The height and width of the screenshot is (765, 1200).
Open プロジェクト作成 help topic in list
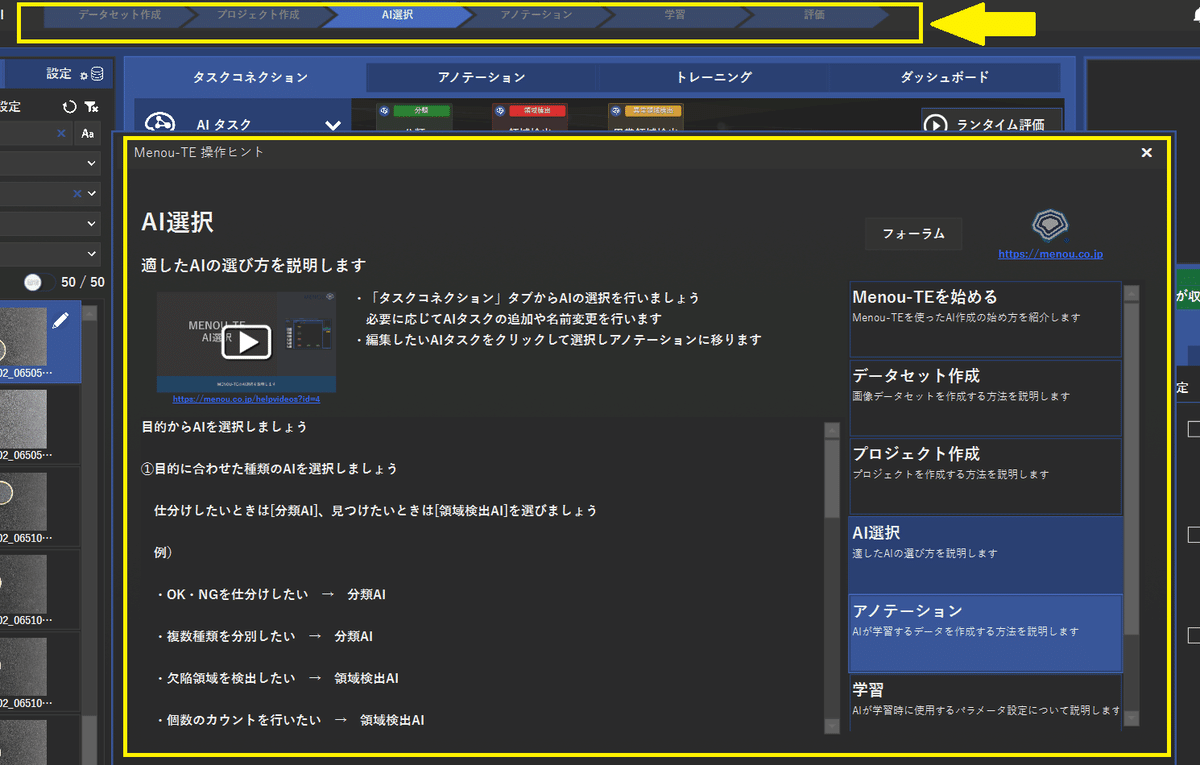click(x=985, y=476)
